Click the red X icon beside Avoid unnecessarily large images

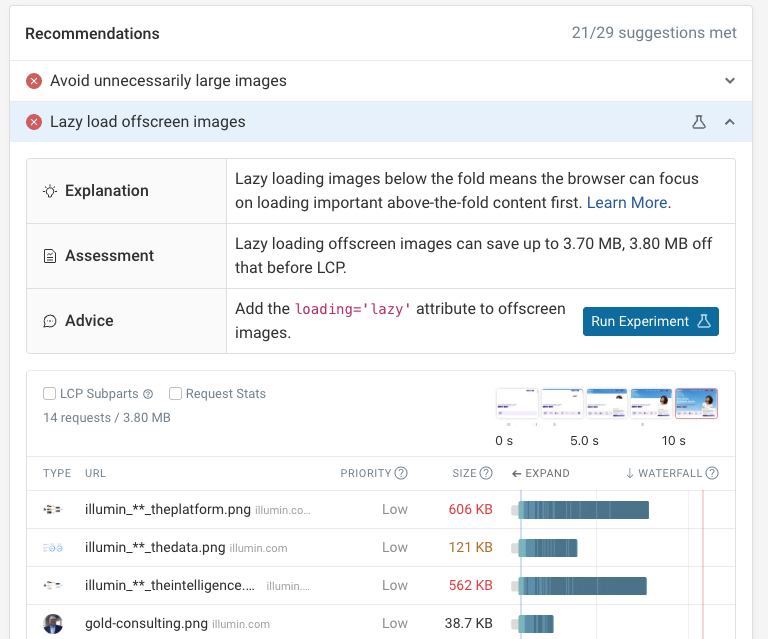34,81
